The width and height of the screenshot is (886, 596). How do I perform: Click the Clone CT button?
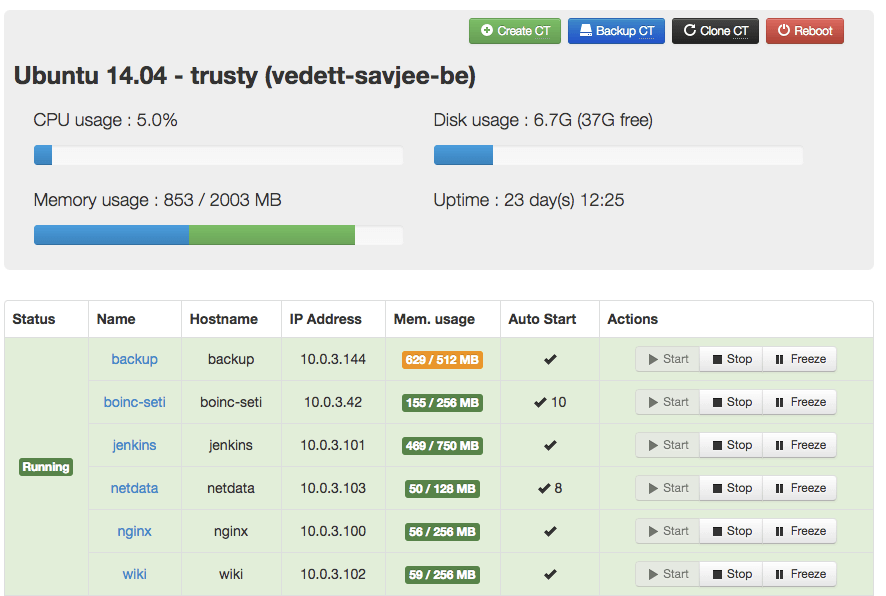coord(715,31)
